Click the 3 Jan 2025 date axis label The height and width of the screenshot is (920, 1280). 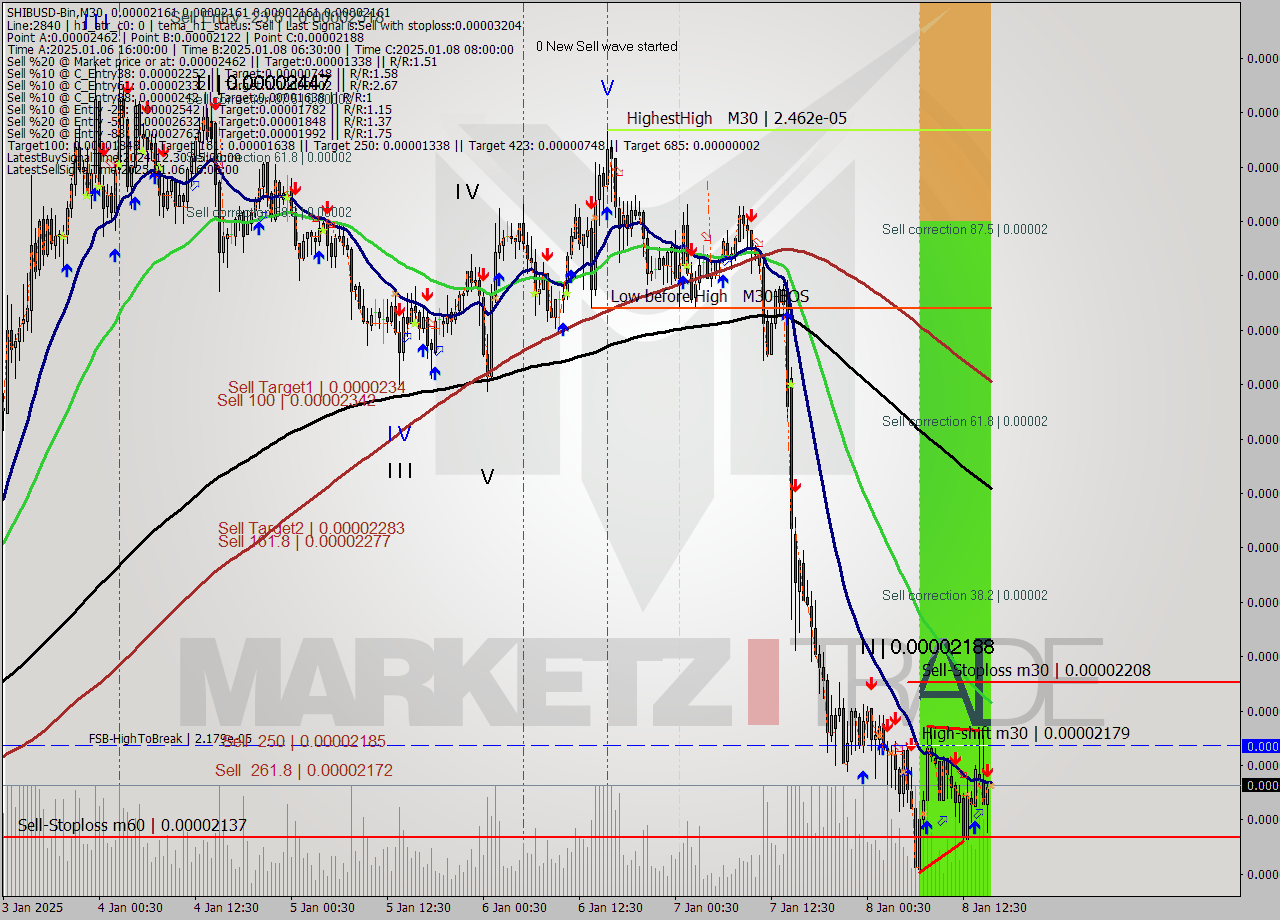point(33,908)
